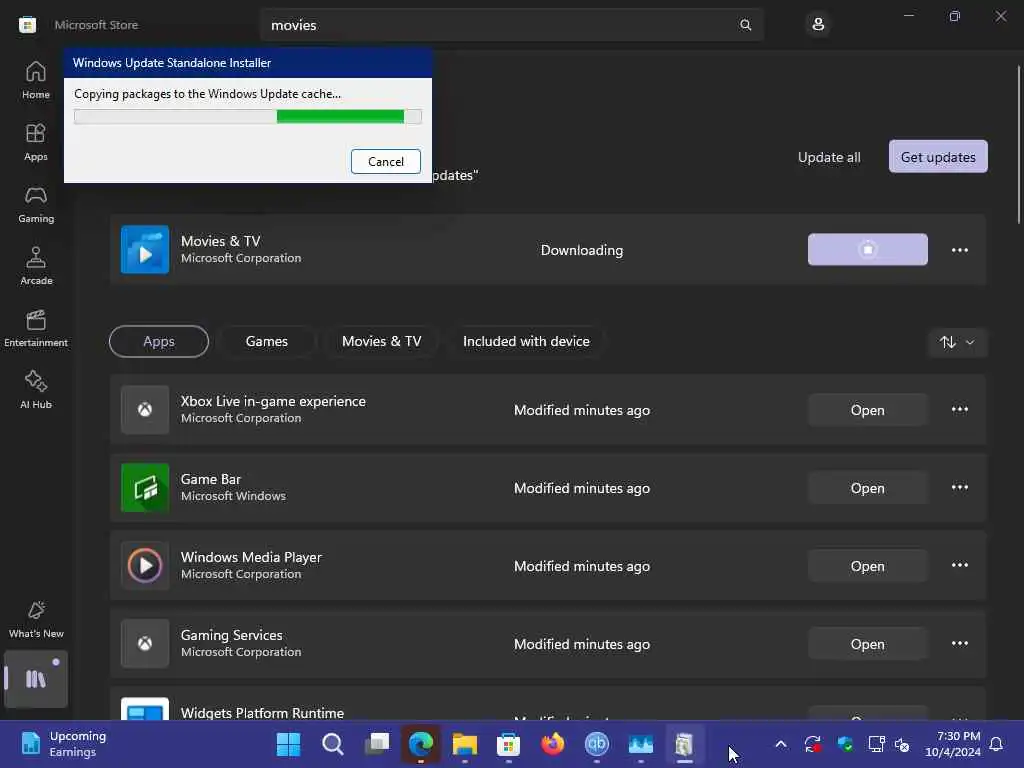Click Widgets Platform Runtime row title
The width and height of the screenshot is (1024, 768).
(x=262, y=713)
